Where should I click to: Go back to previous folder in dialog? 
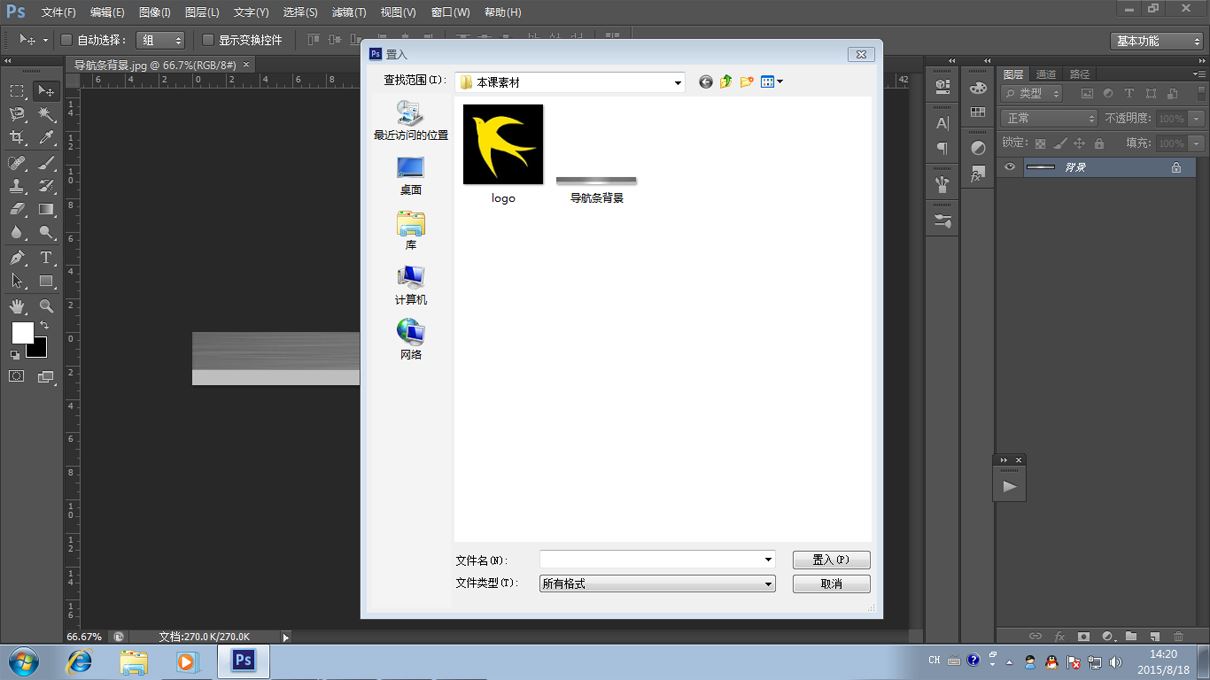(706, 82)
